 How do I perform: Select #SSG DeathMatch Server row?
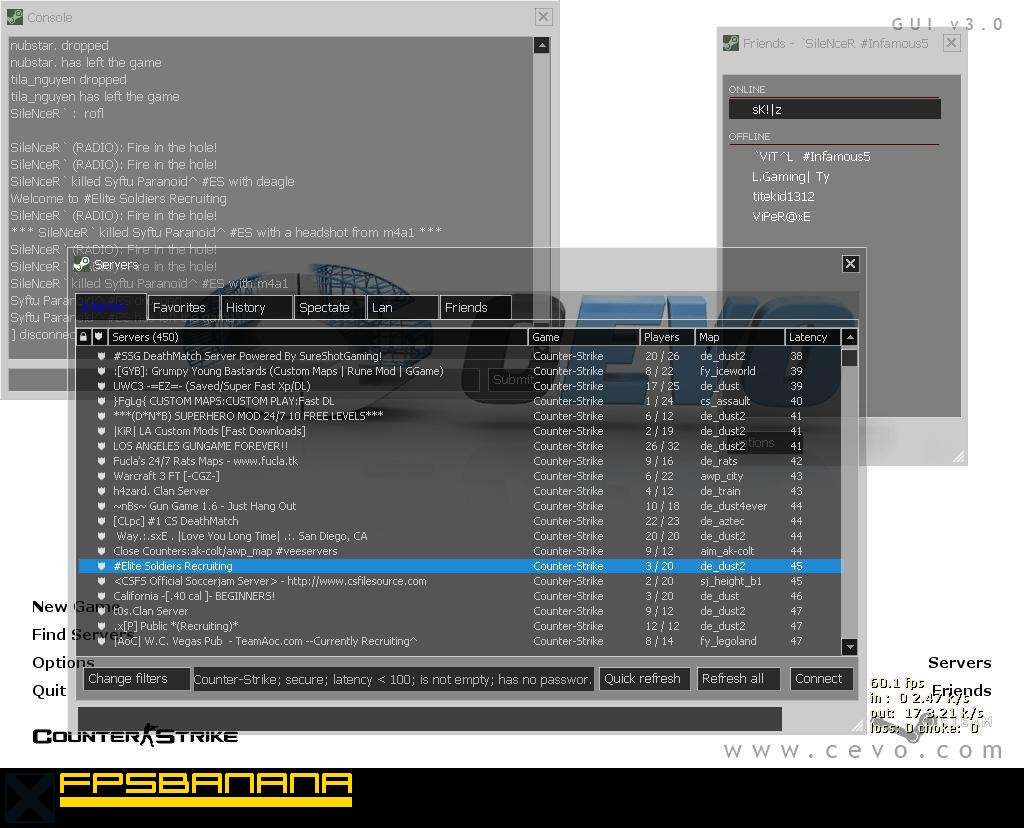point(460,356)
